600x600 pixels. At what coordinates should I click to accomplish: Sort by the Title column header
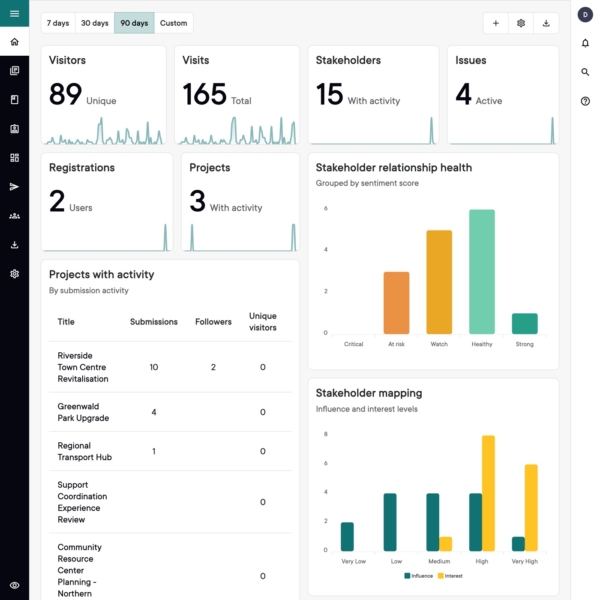click(x=66, y=322)
